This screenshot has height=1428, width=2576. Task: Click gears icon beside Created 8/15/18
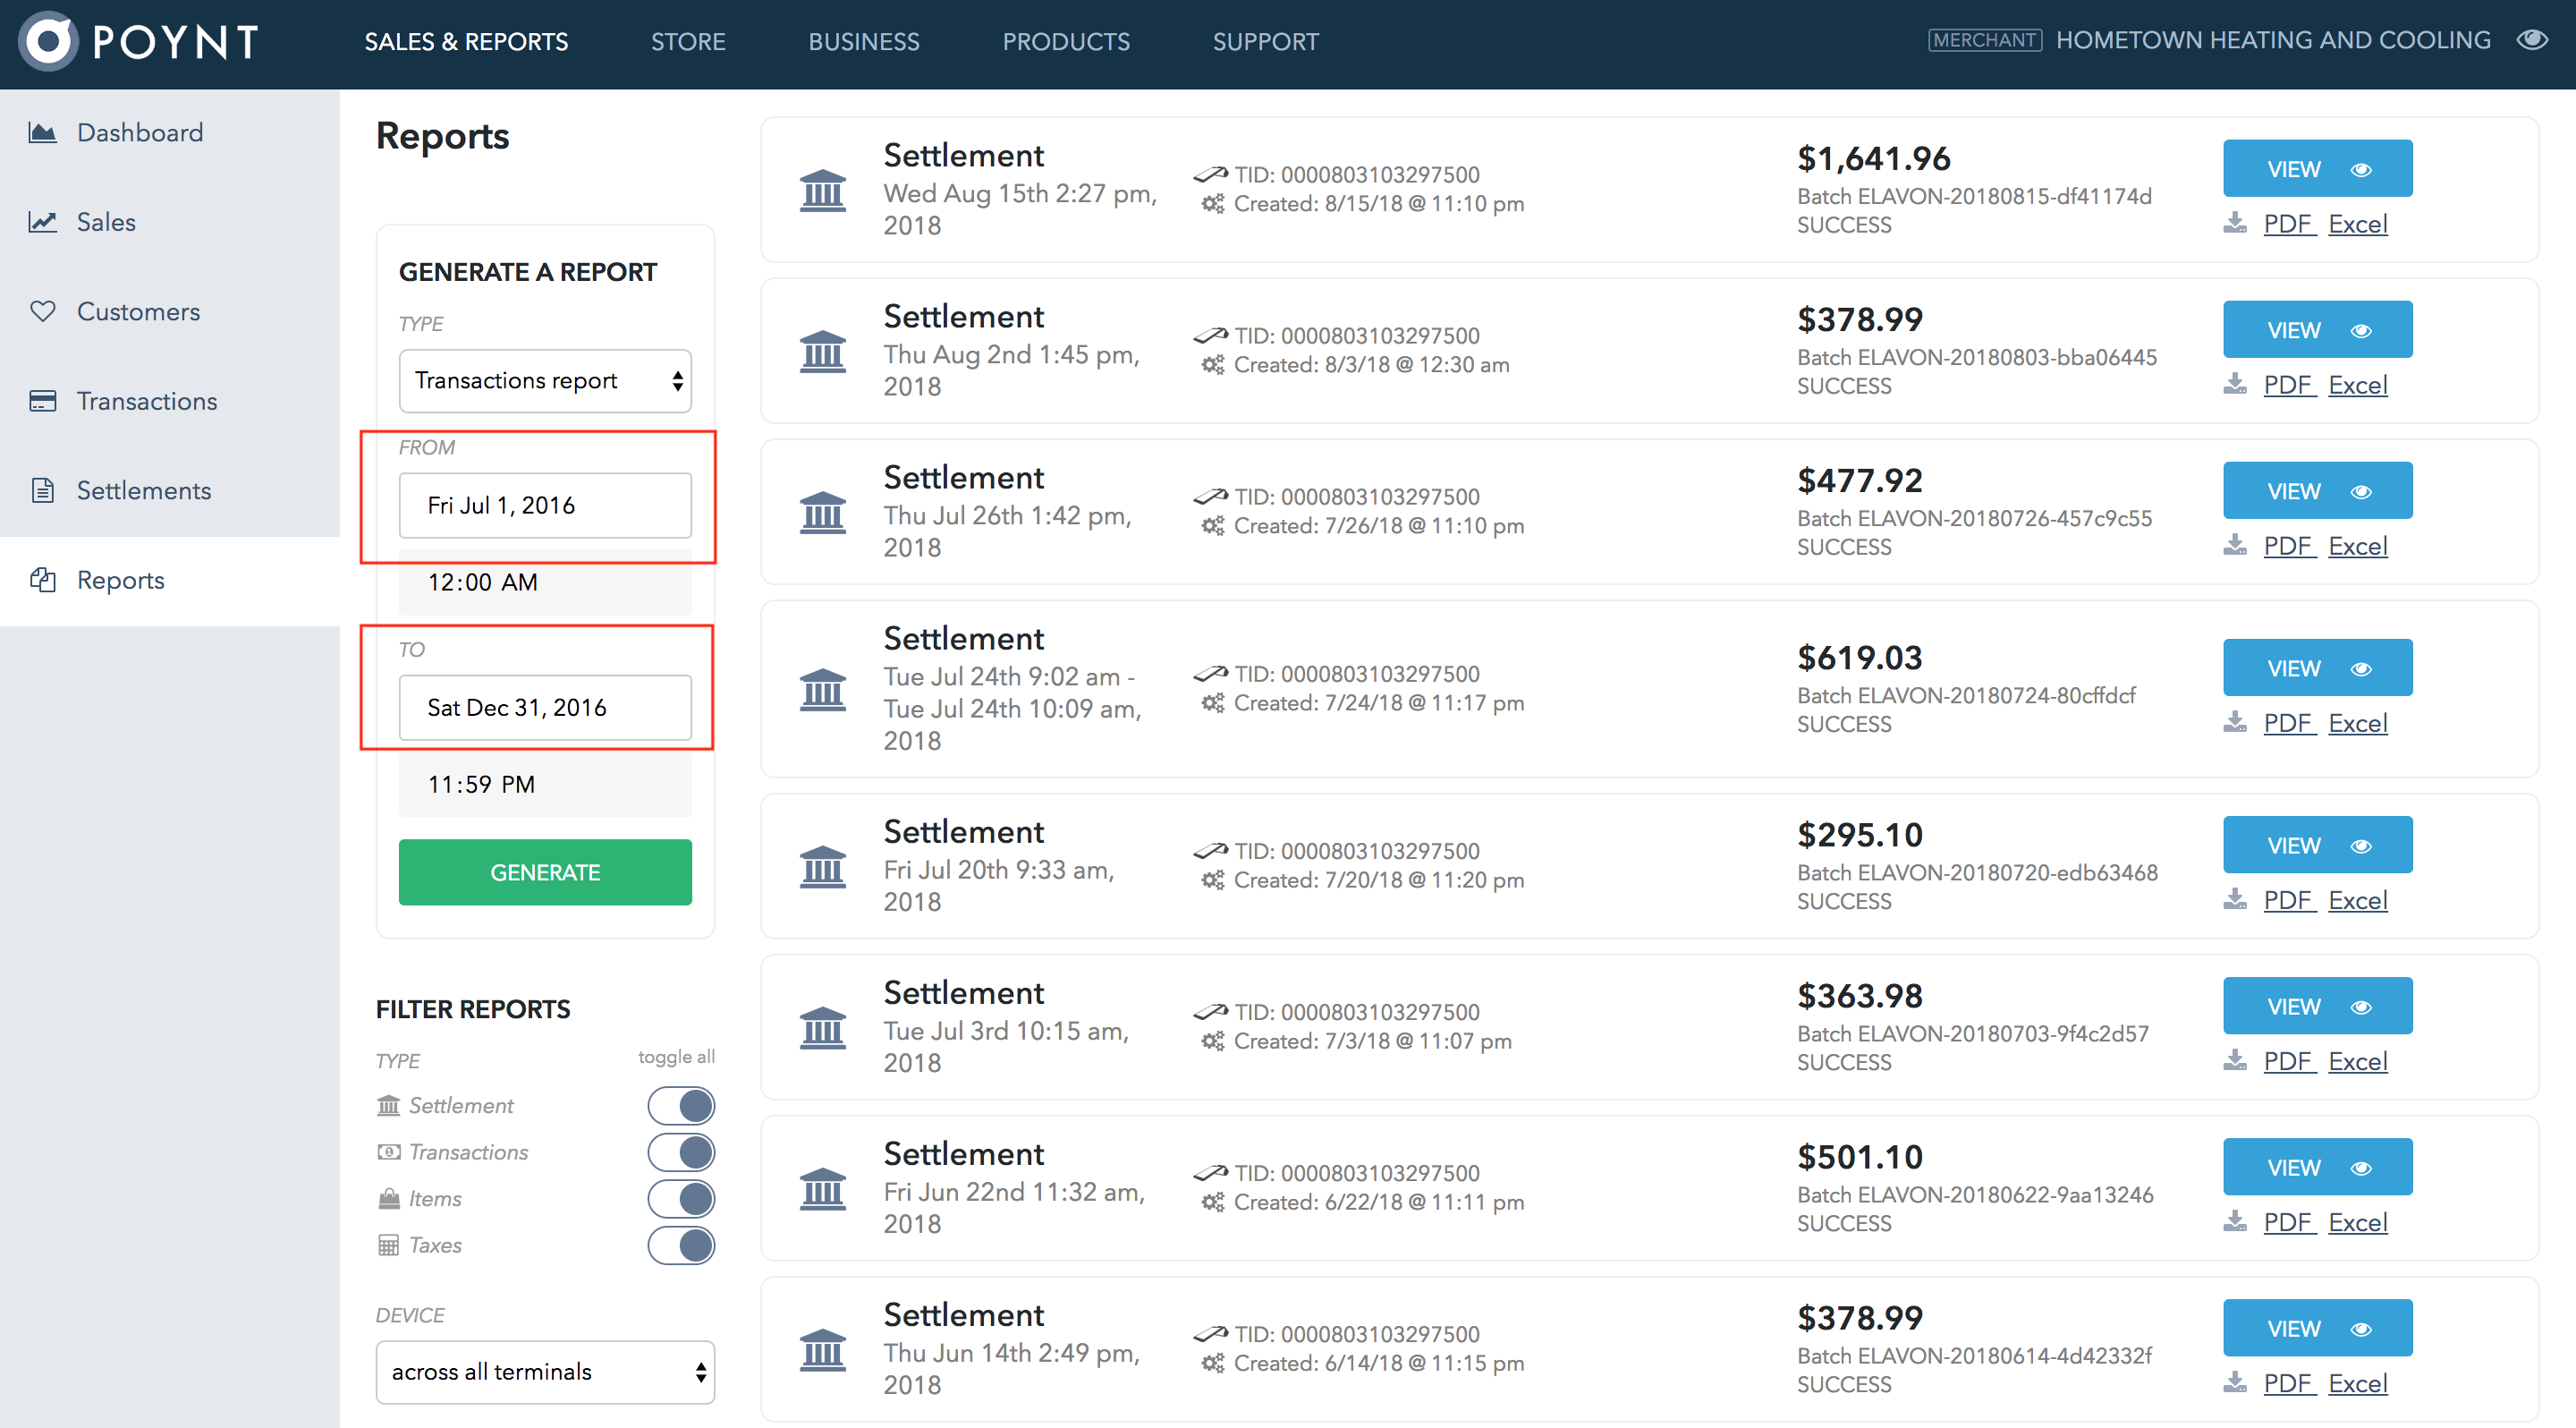click(1213, 204)
